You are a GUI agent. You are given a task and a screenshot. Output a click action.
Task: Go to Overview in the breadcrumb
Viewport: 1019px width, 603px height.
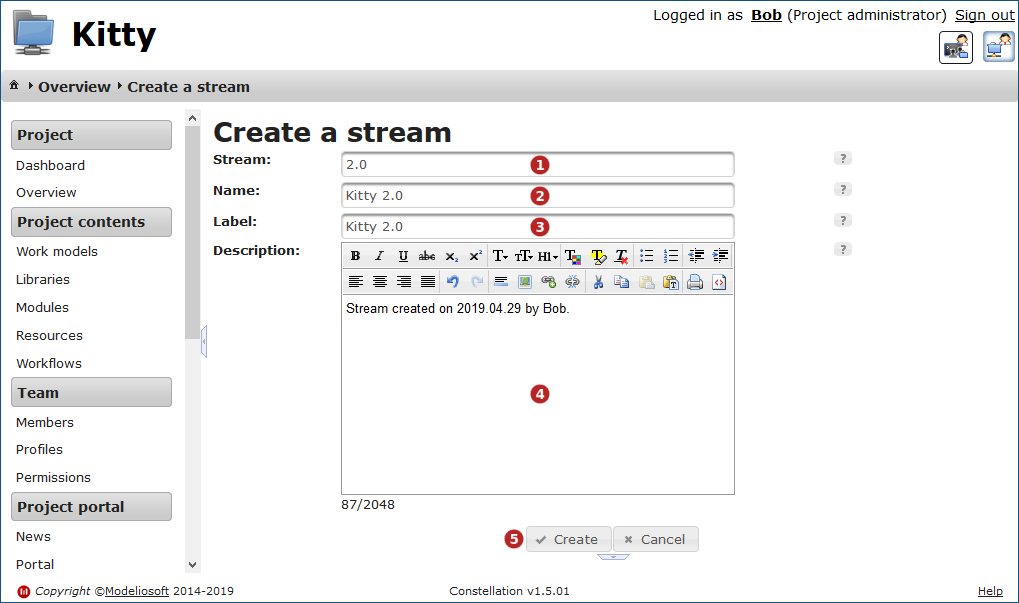pyautogui.click(x=74, y=87)
